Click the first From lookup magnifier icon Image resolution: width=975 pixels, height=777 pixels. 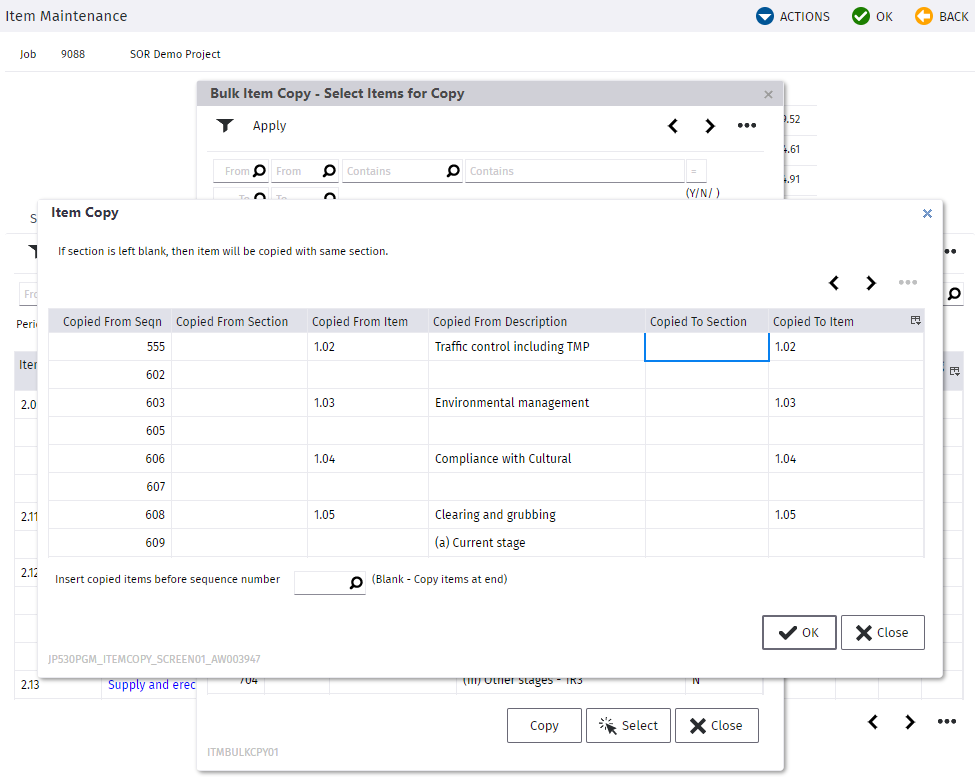[x=259, y=170]
